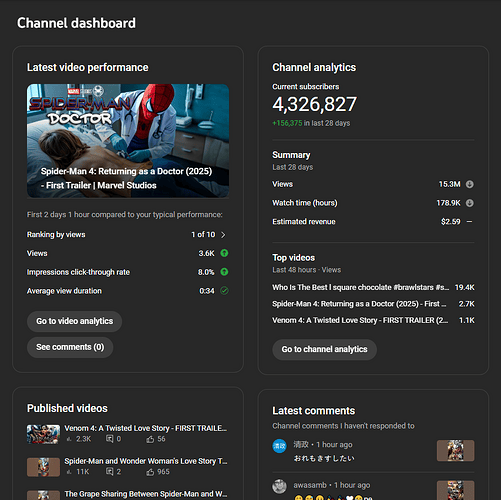Click the 4,326,827 subscriber count

pos(314,104)
